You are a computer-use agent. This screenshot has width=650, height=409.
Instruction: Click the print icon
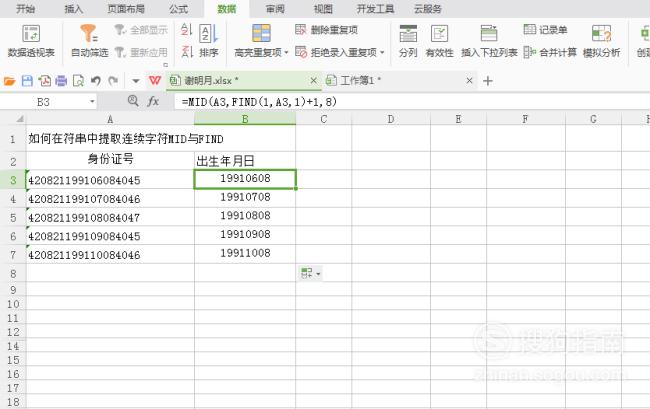click(61, 81)
